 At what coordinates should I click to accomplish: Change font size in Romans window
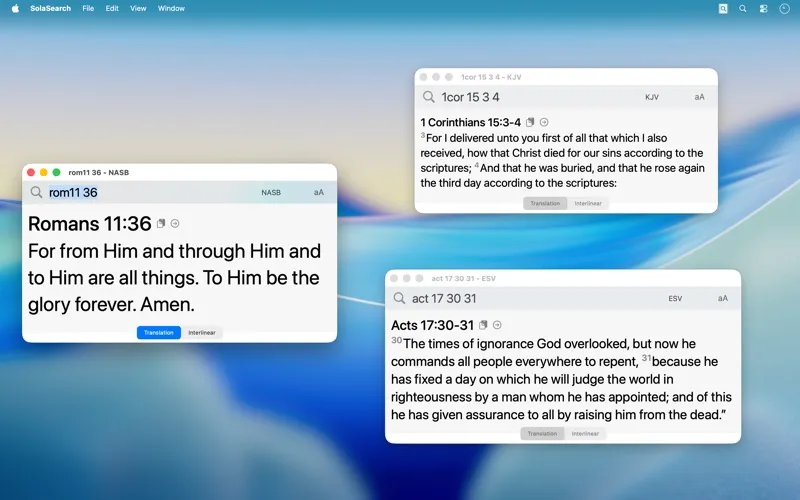click(319, 192)
